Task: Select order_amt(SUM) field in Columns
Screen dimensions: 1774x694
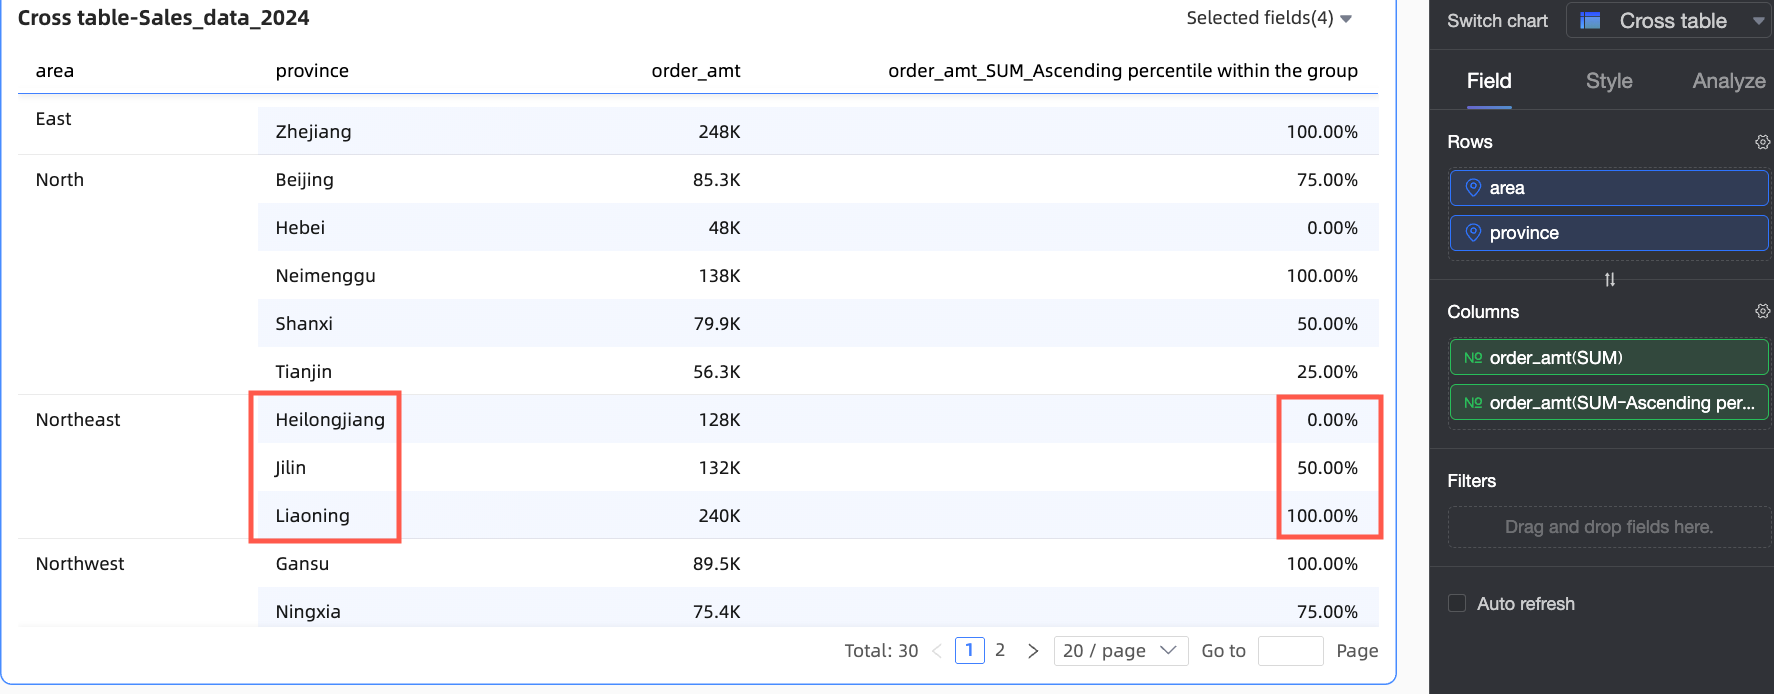Action: (1609, 358)
